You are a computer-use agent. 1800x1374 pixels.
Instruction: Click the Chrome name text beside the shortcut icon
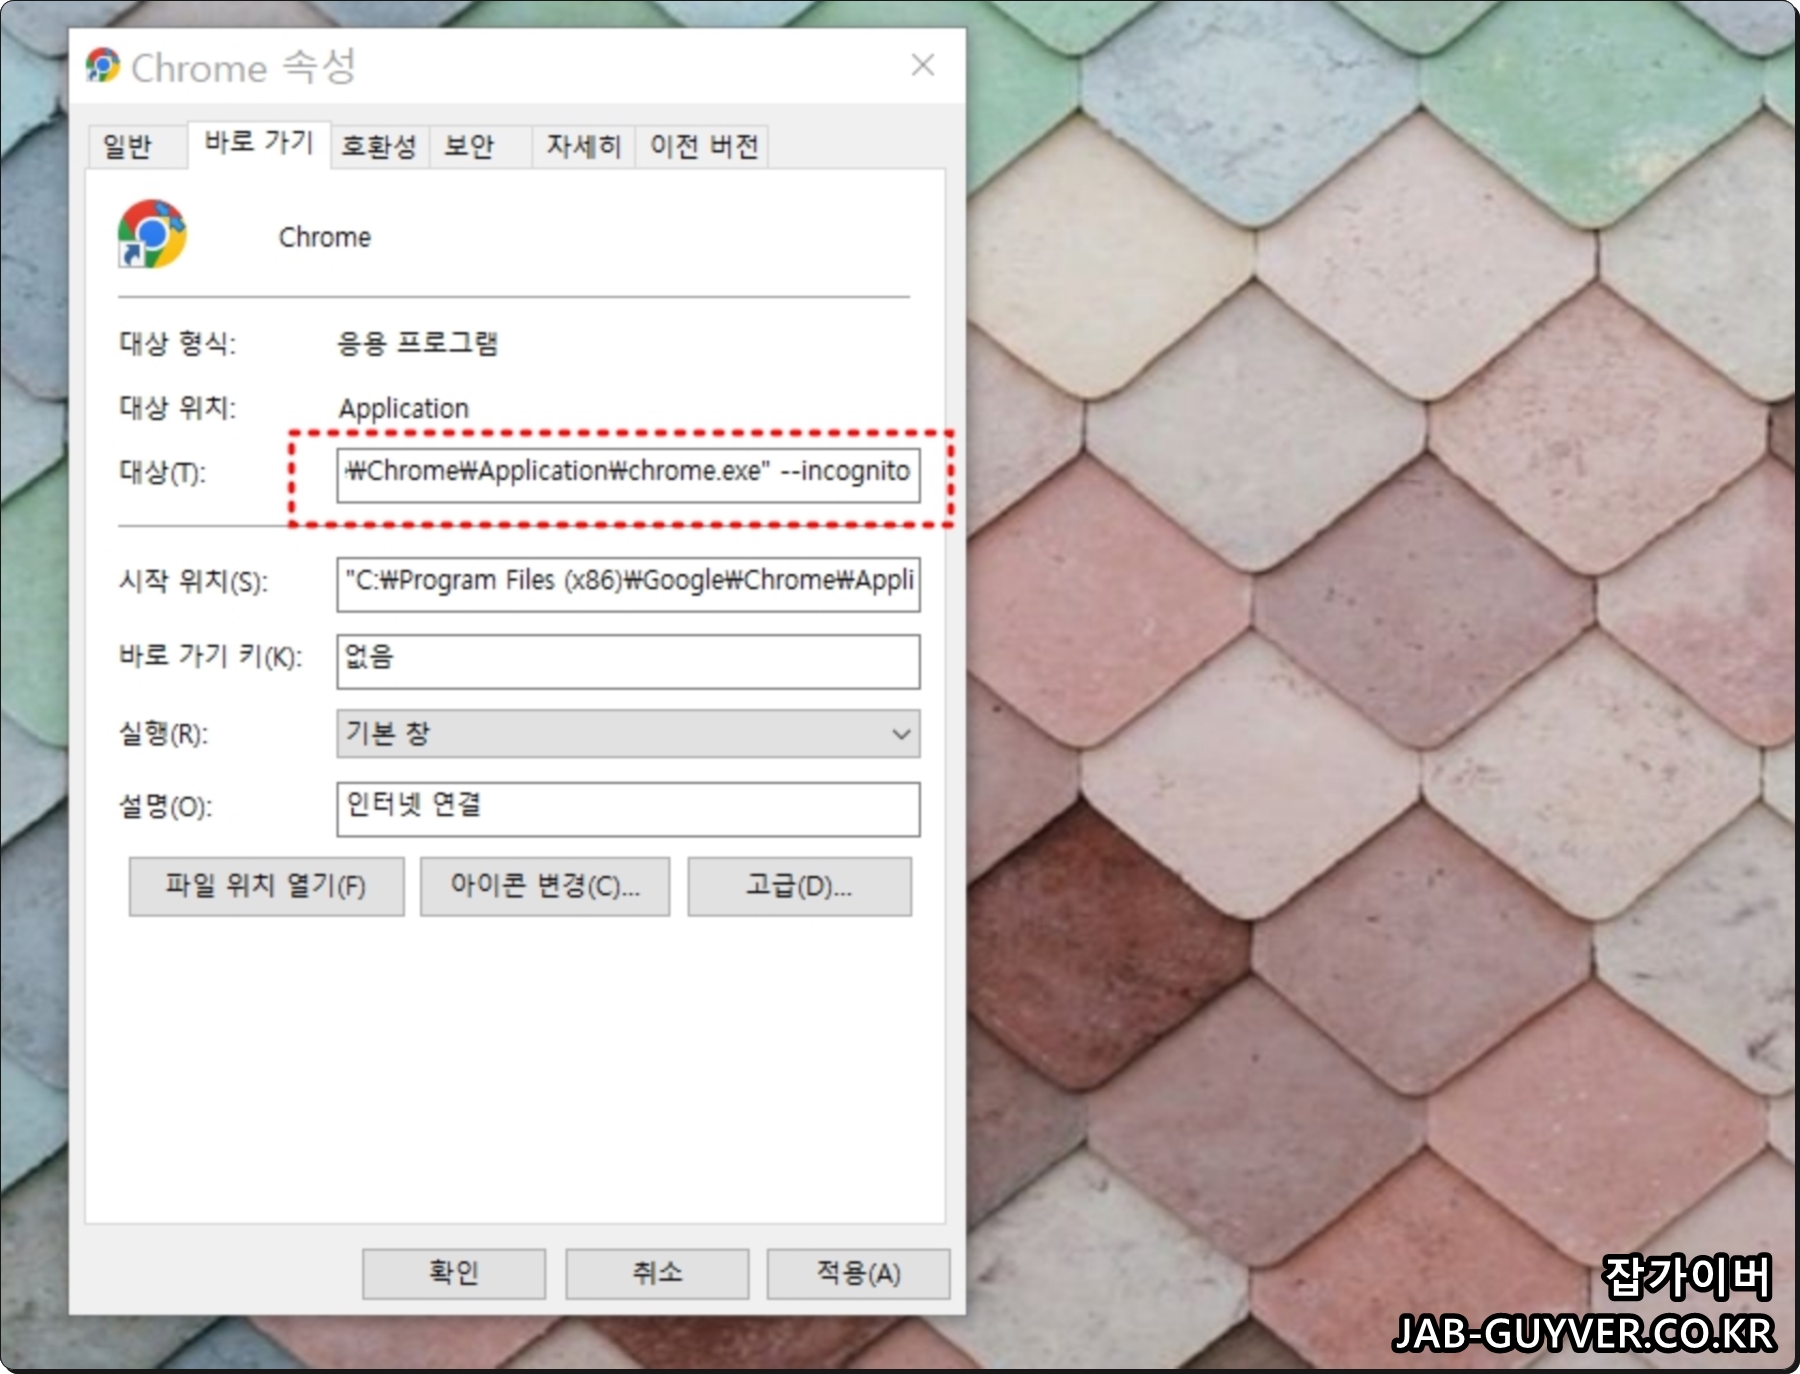325,237
